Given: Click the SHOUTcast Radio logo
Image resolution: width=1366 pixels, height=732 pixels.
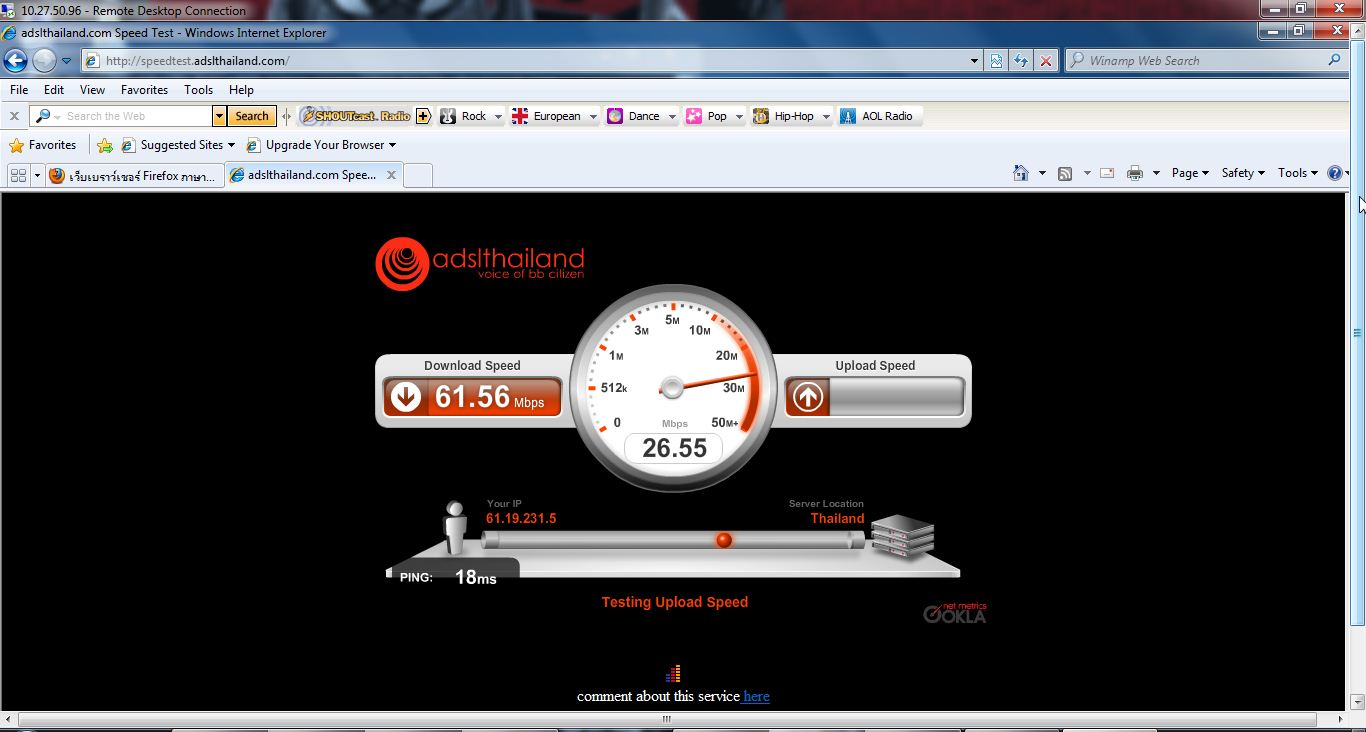Looking at the screenshot, I should click(356, 116).
